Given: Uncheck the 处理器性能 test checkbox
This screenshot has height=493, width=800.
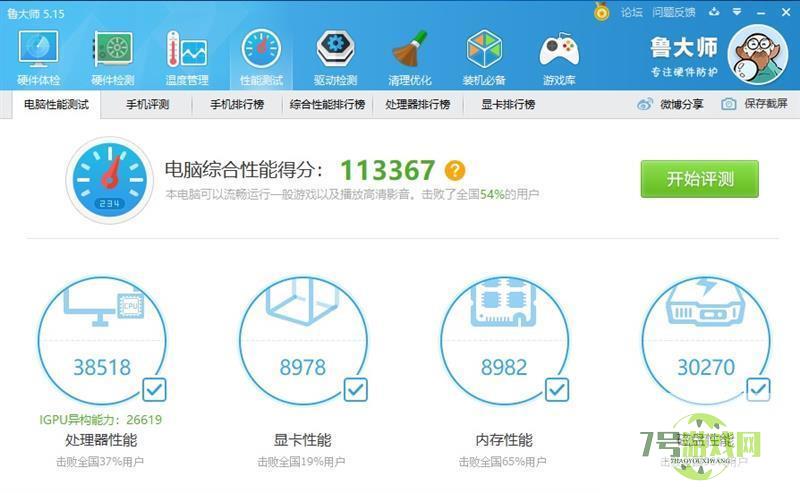Looking at the screenshot, I should pyautogui.click(x=154, y=390).
